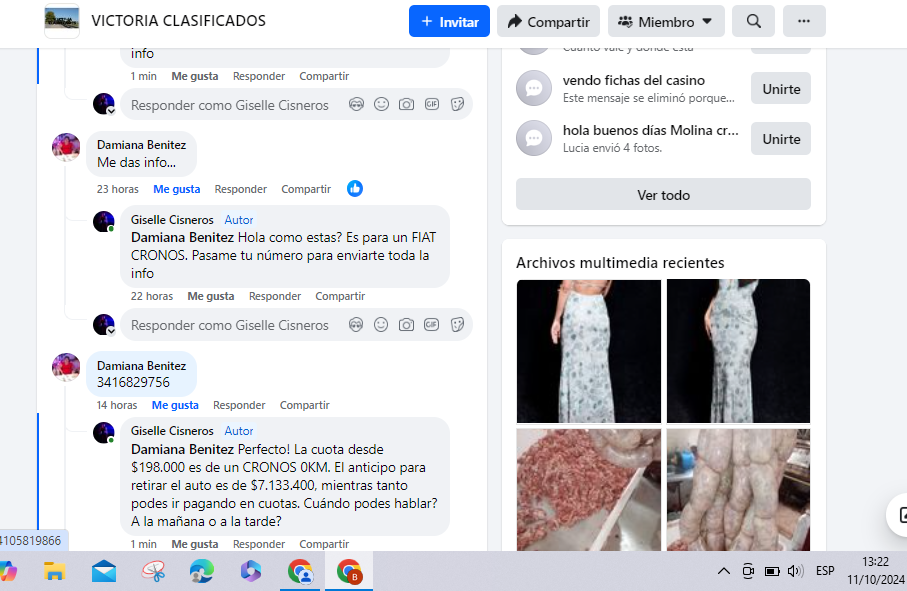Click the '14 horas' timestamp
907x591 pixels.
pos(117,405)
